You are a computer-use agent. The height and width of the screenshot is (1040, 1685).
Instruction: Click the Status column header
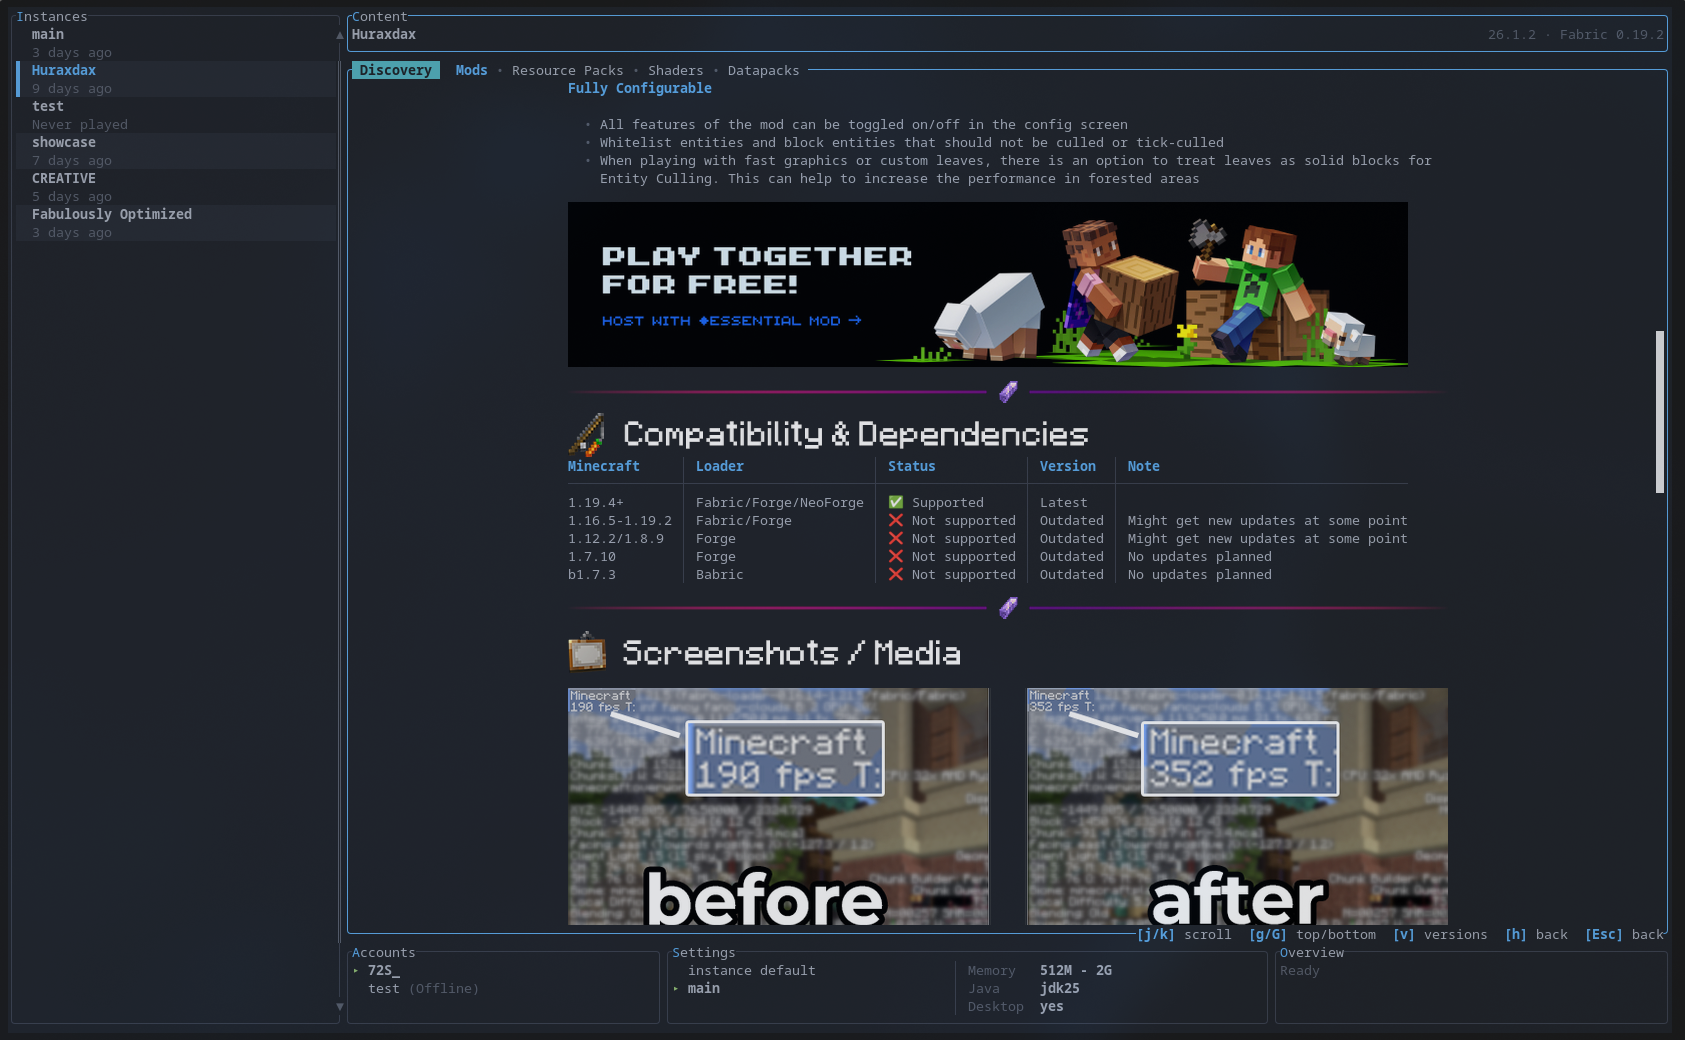[x=912, y=466]
